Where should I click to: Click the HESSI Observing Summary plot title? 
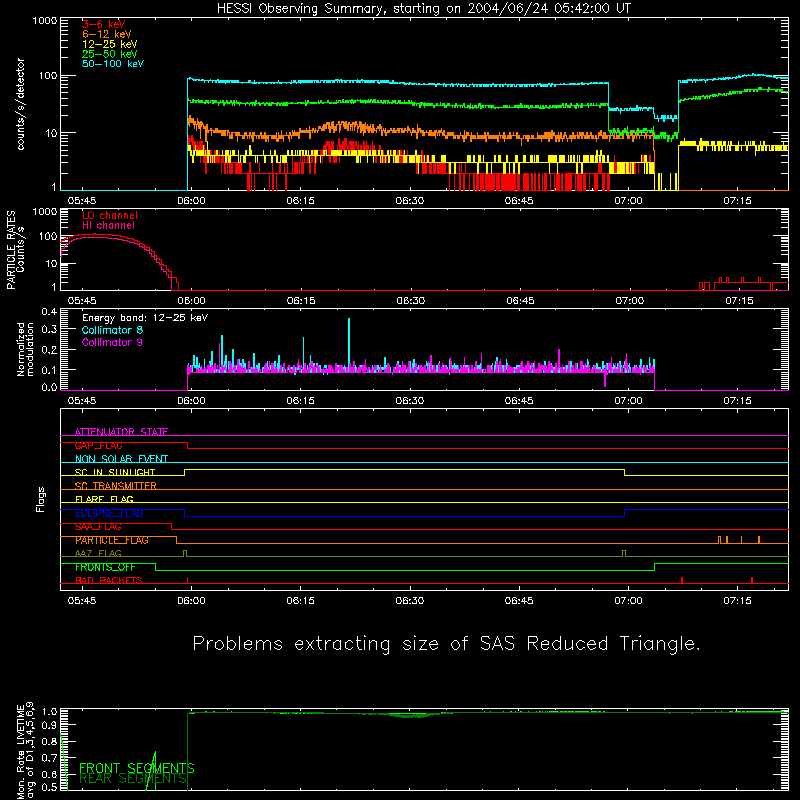pyautogui.click(x=424, y=9)
